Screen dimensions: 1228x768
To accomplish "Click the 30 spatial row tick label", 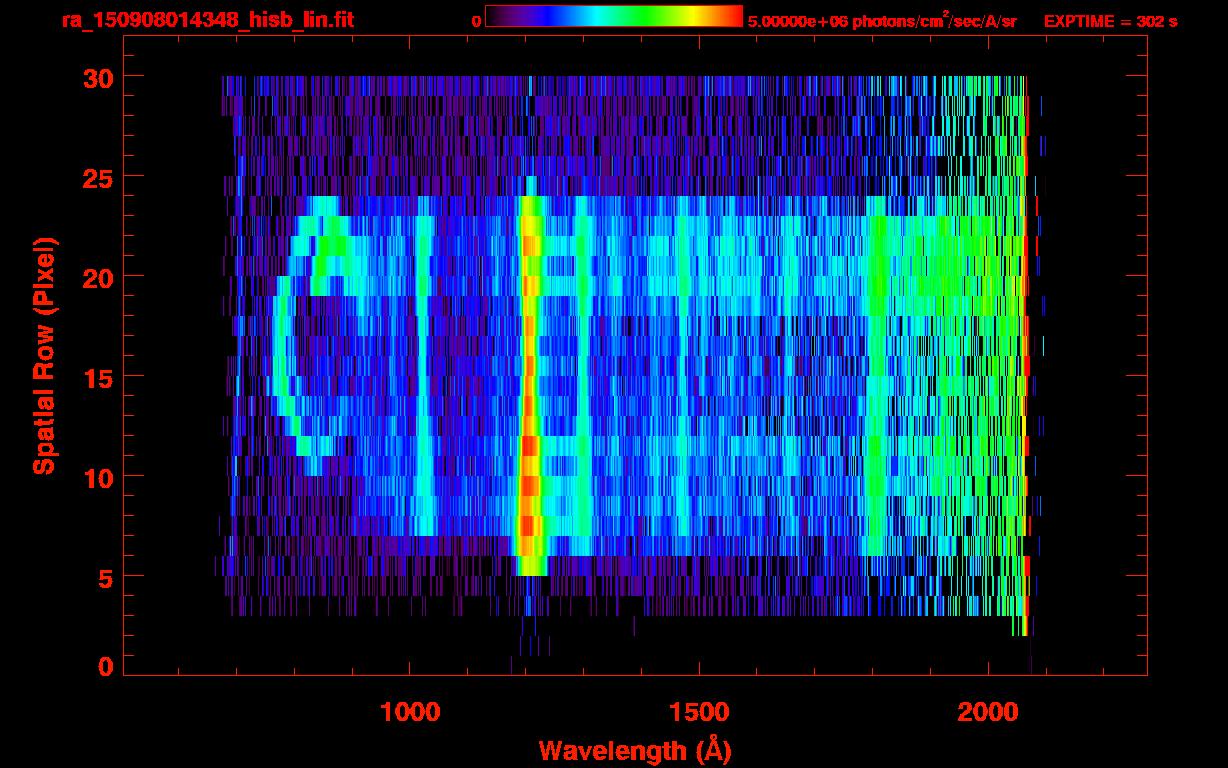I will click(x=98, y=77).
